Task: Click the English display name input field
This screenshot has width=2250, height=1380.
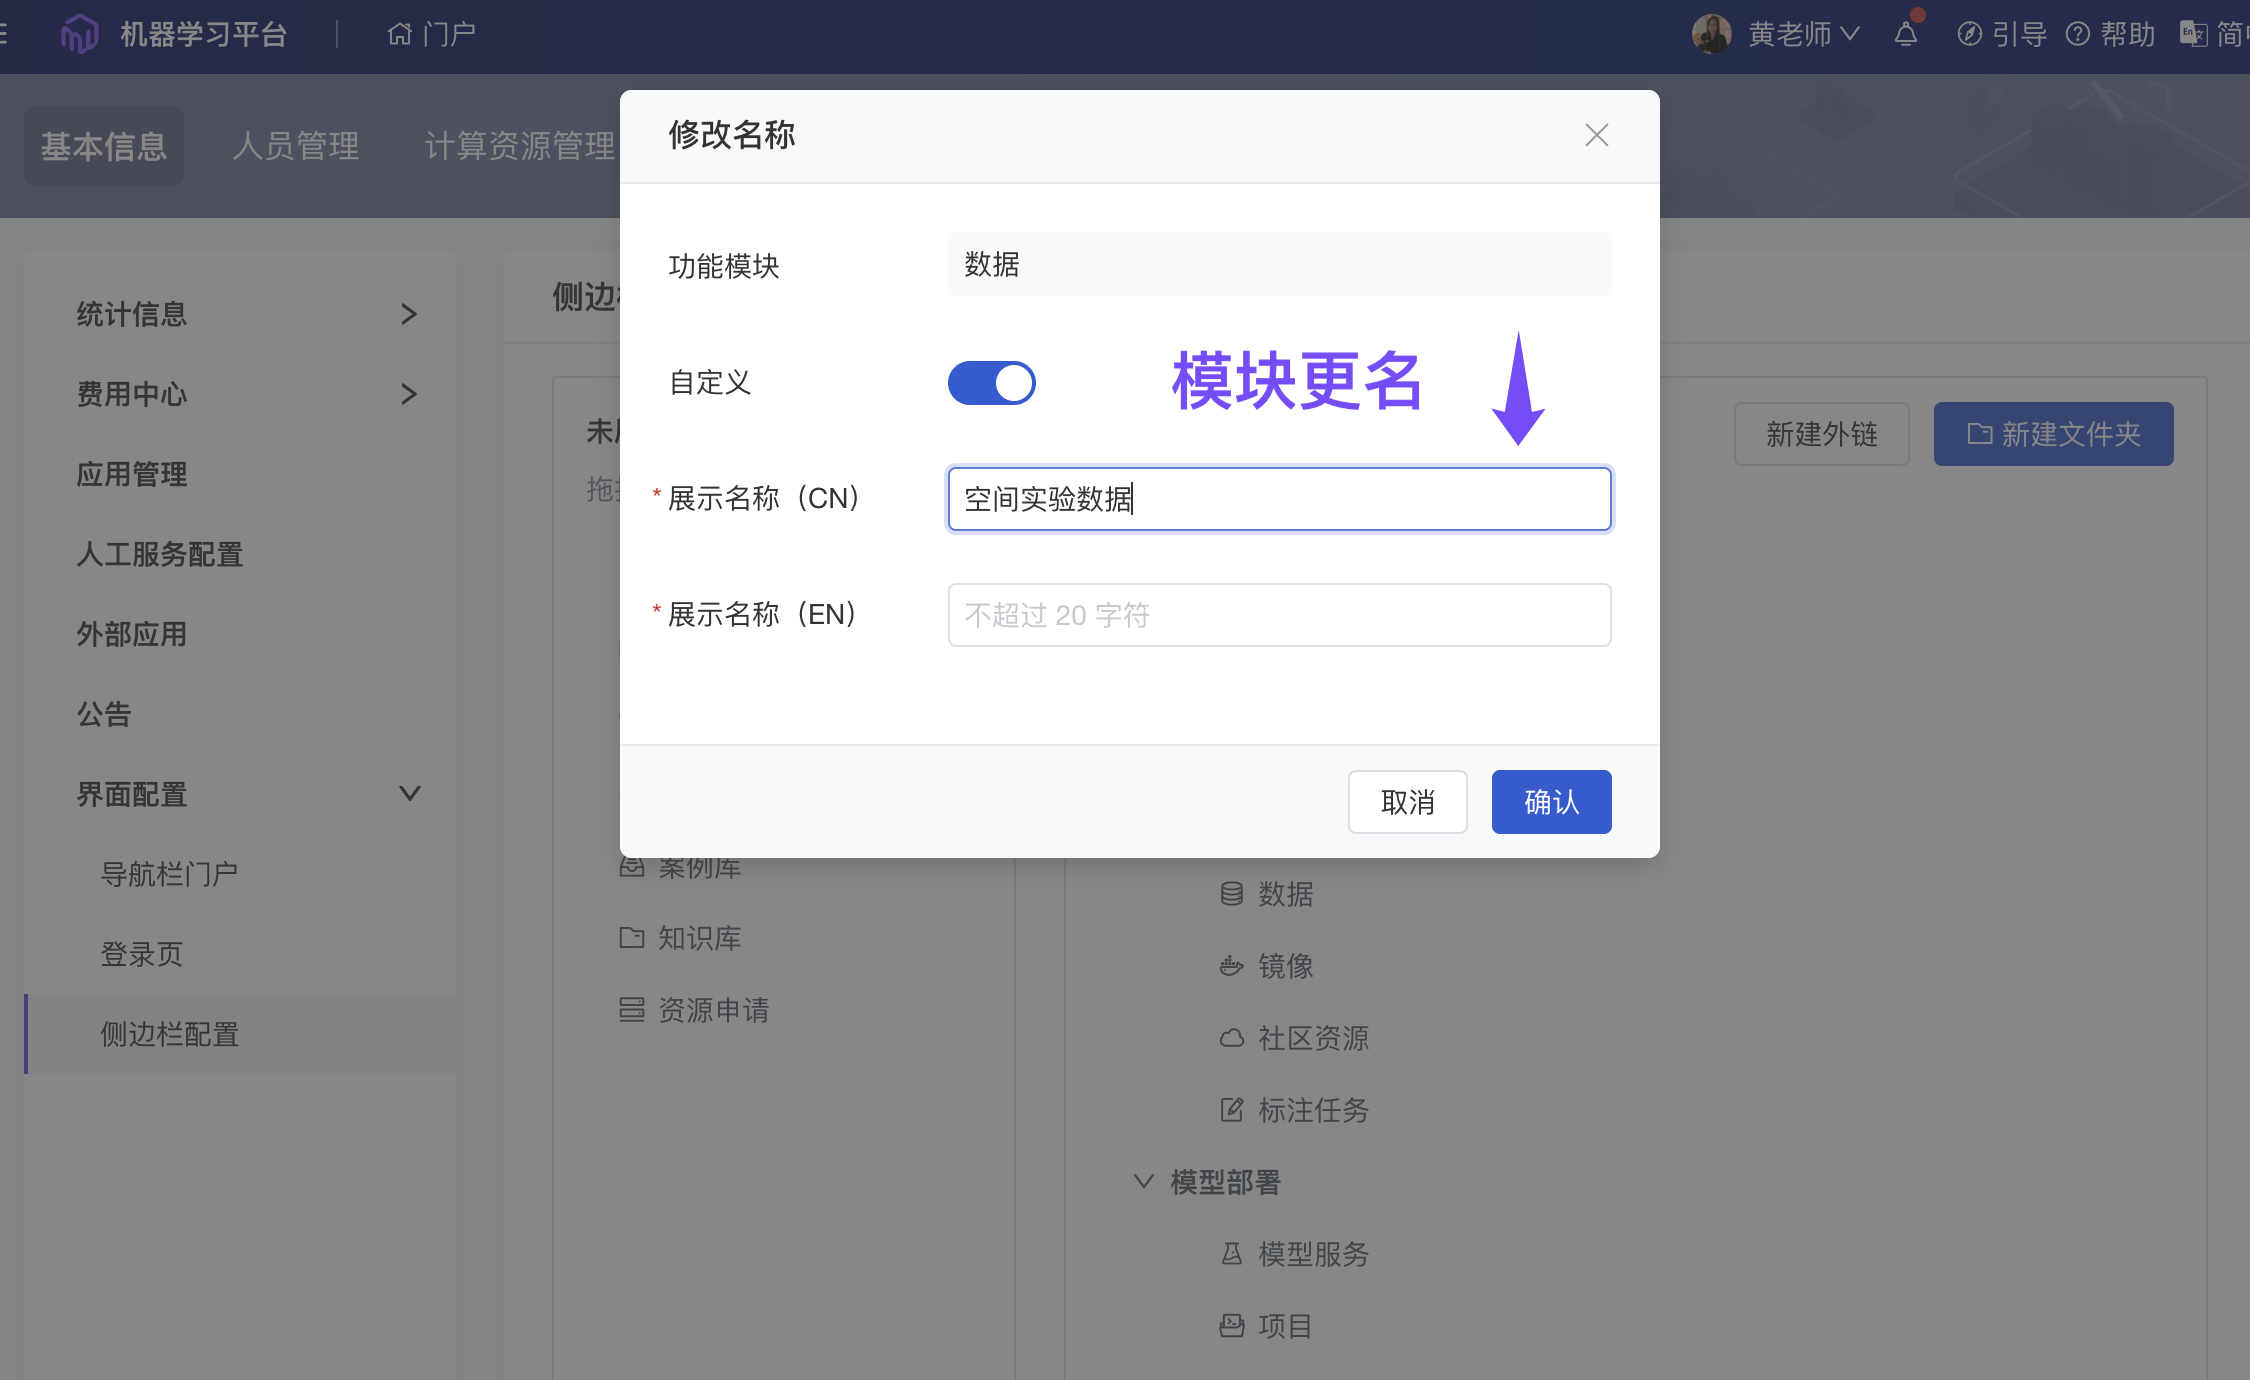Action: click(x=1279, y=615)
